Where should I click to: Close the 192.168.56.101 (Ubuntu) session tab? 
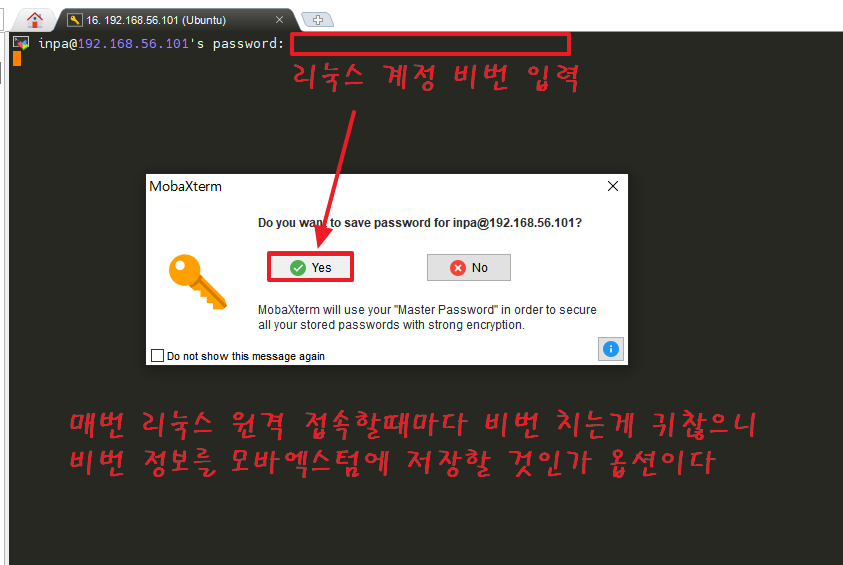(279, 20)
